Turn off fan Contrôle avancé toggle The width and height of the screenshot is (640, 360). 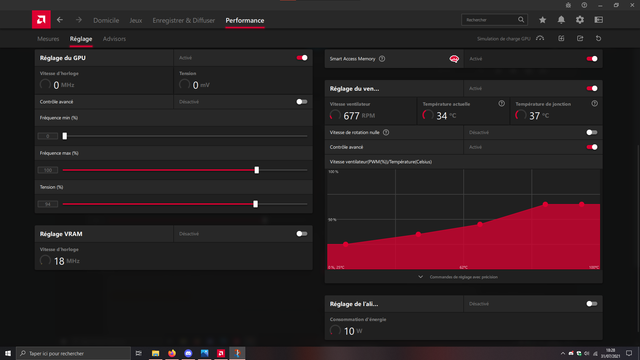[592, 147]
